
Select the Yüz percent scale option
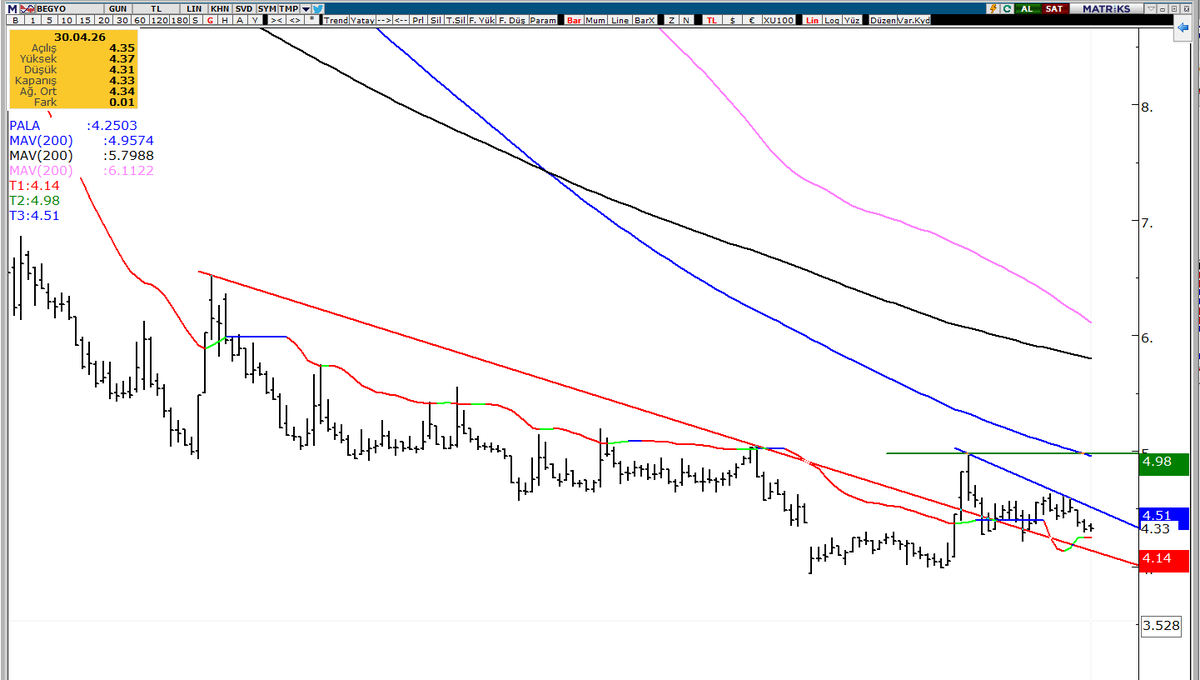[852, 20]
